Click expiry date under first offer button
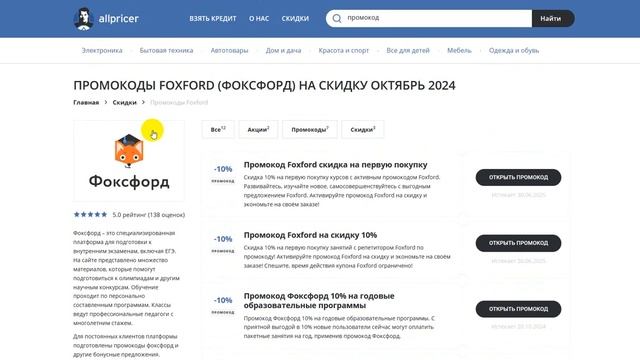Viewport: 640px width, 360px height. point(518,195)
